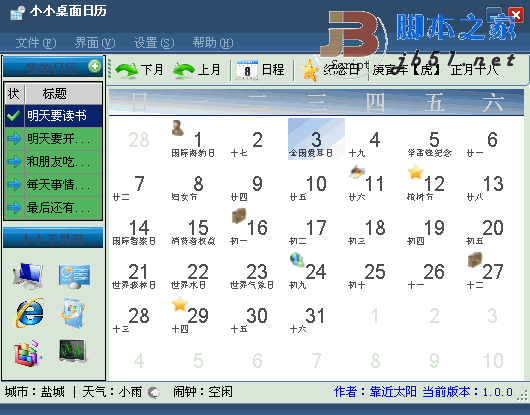Click the 当前版本：1.0.0 text
The width and height of the screenshot is (530, 415).
(x=467, y=392)
